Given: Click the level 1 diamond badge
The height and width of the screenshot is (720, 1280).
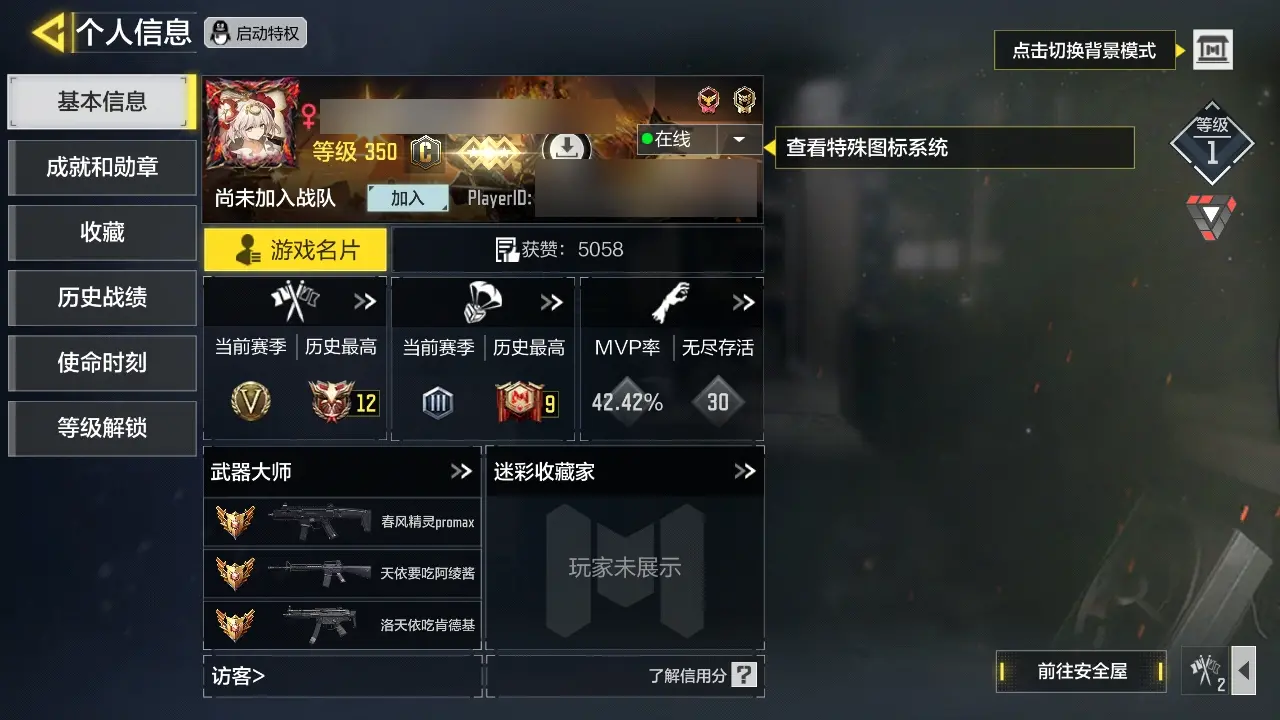Looking at the screenshot, I should click(x=1212, y=143).
